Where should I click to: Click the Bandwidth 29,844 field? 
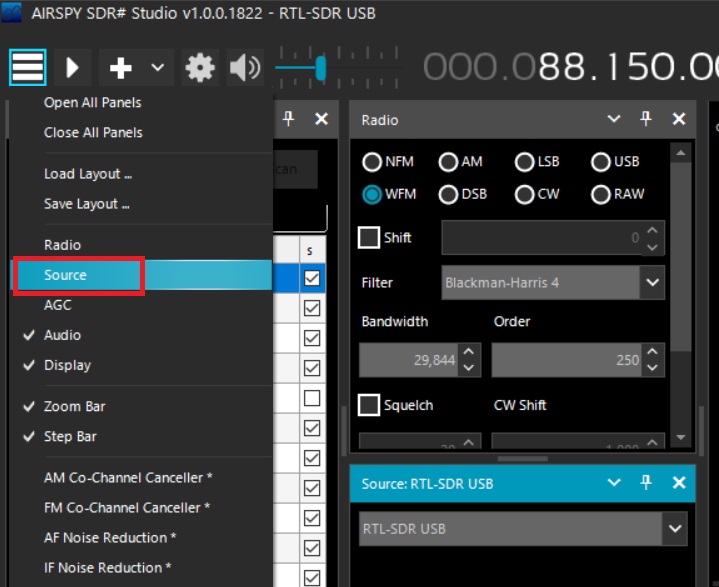(408, 360)
